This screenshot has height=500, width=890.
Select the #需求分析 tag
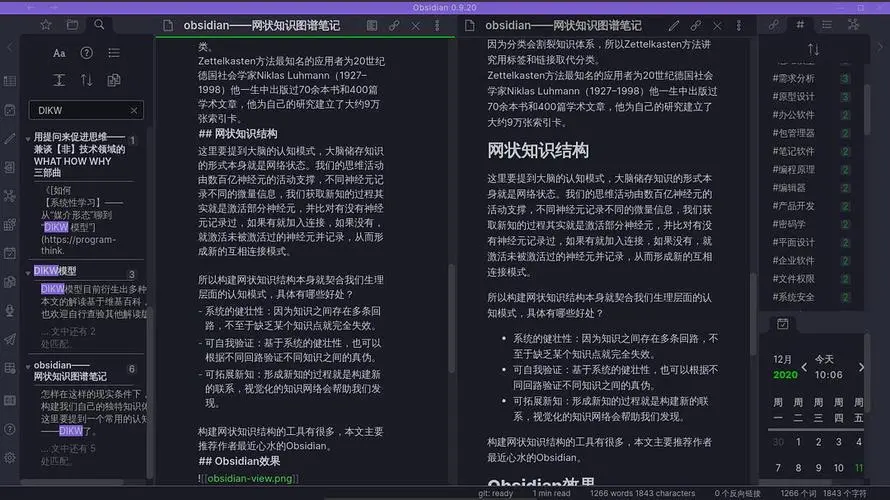(794, 78)
